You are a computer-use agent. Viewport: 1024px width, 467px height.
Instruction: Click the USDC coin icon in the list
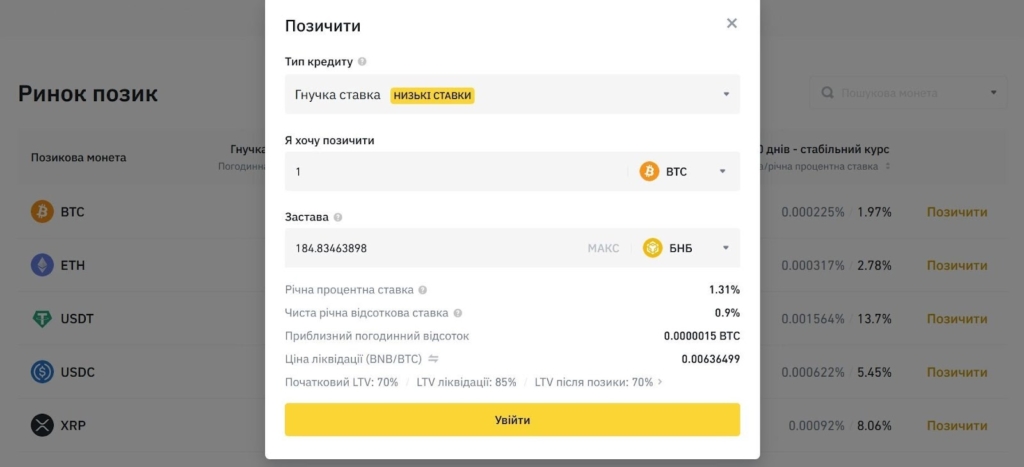point(42,372)
